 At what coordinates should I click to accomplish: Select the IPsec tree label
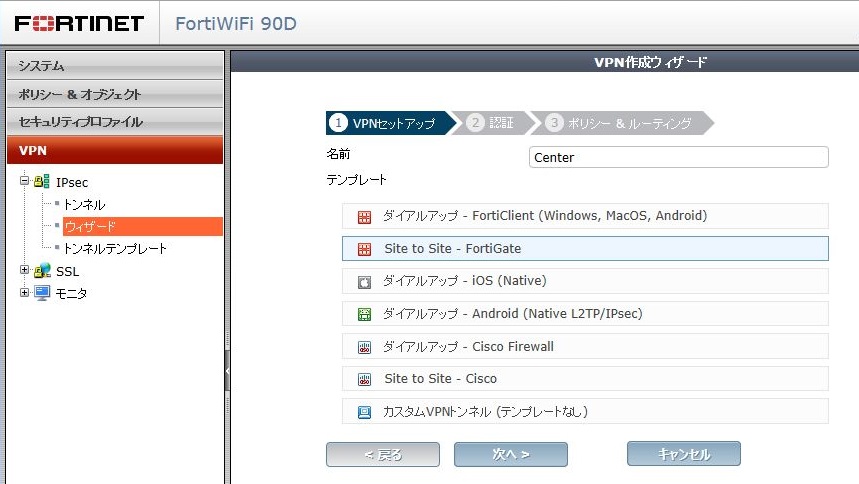tap(72, 182)
